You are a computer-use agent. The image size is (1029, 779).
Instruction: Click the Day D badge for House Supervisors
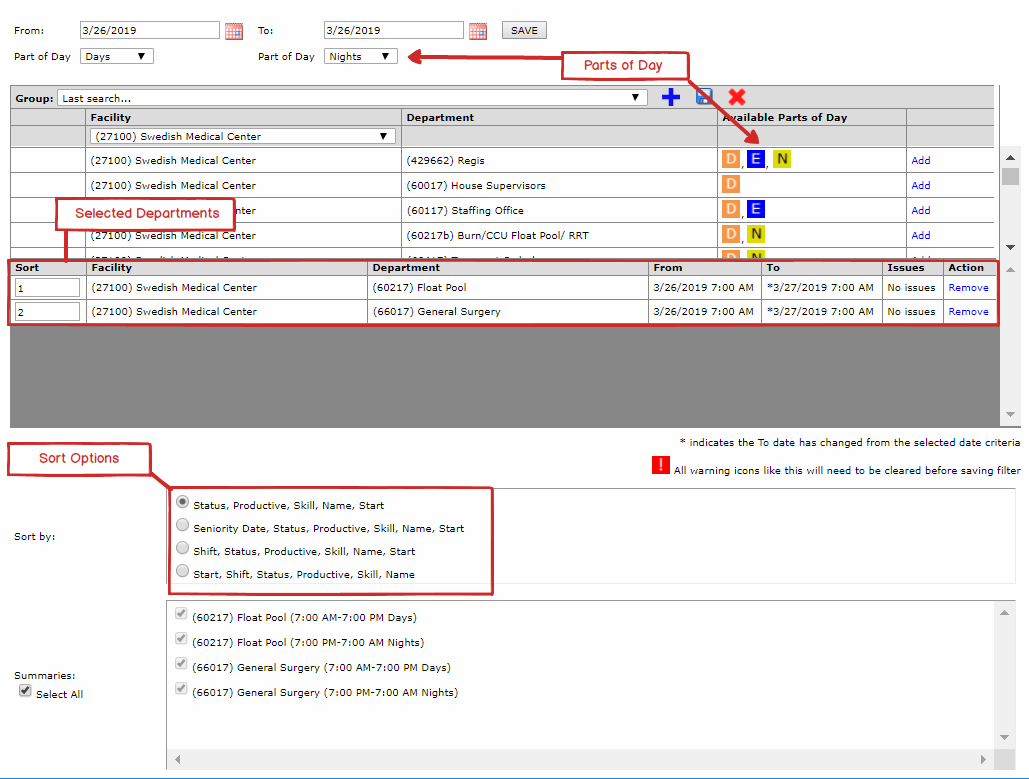click(x=731, y=185)
